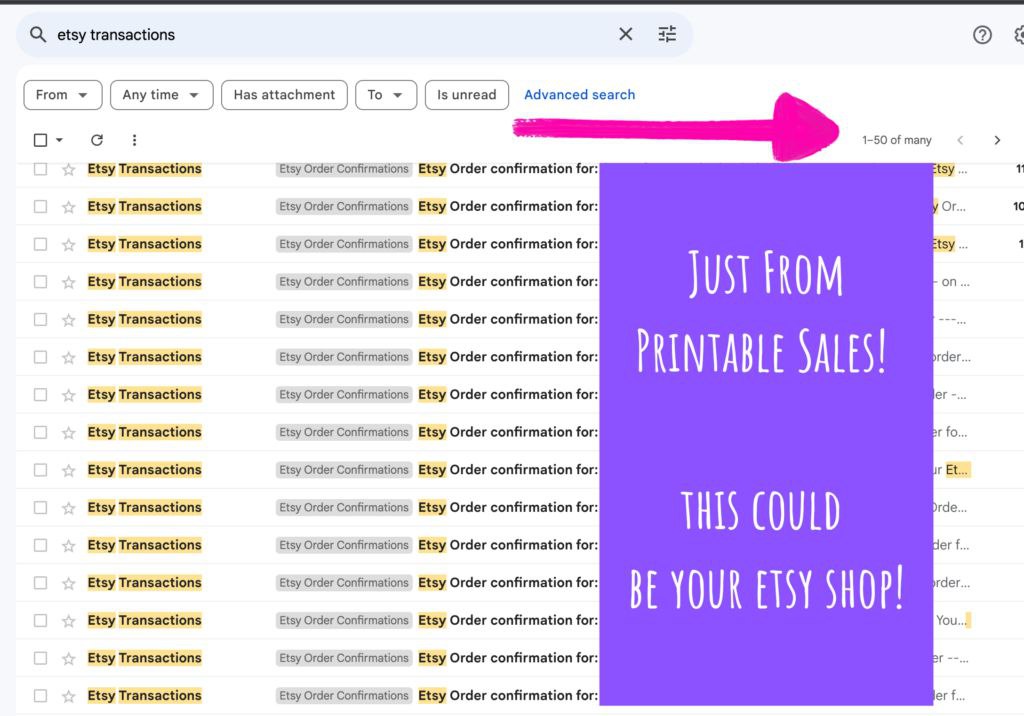Go to the next page of results

click(997, 140)
